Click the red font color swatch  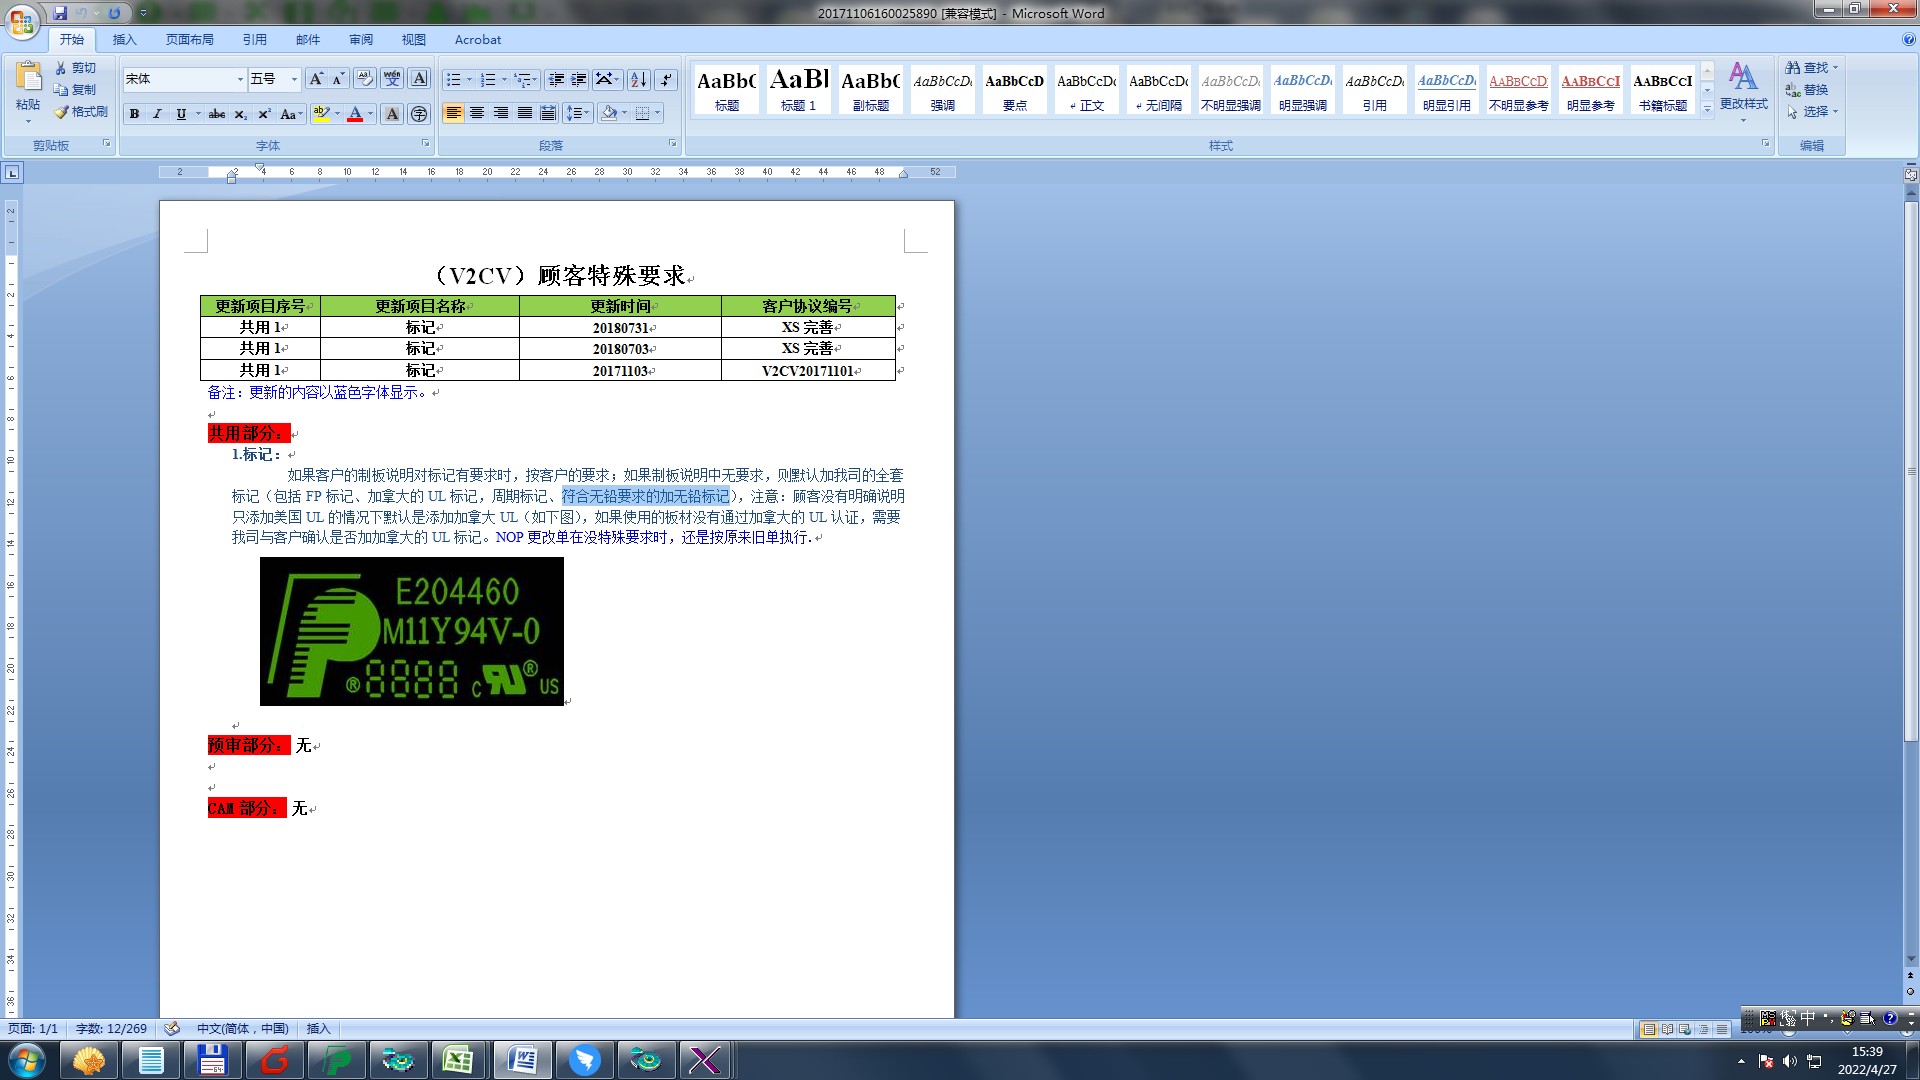coord(355,114)
